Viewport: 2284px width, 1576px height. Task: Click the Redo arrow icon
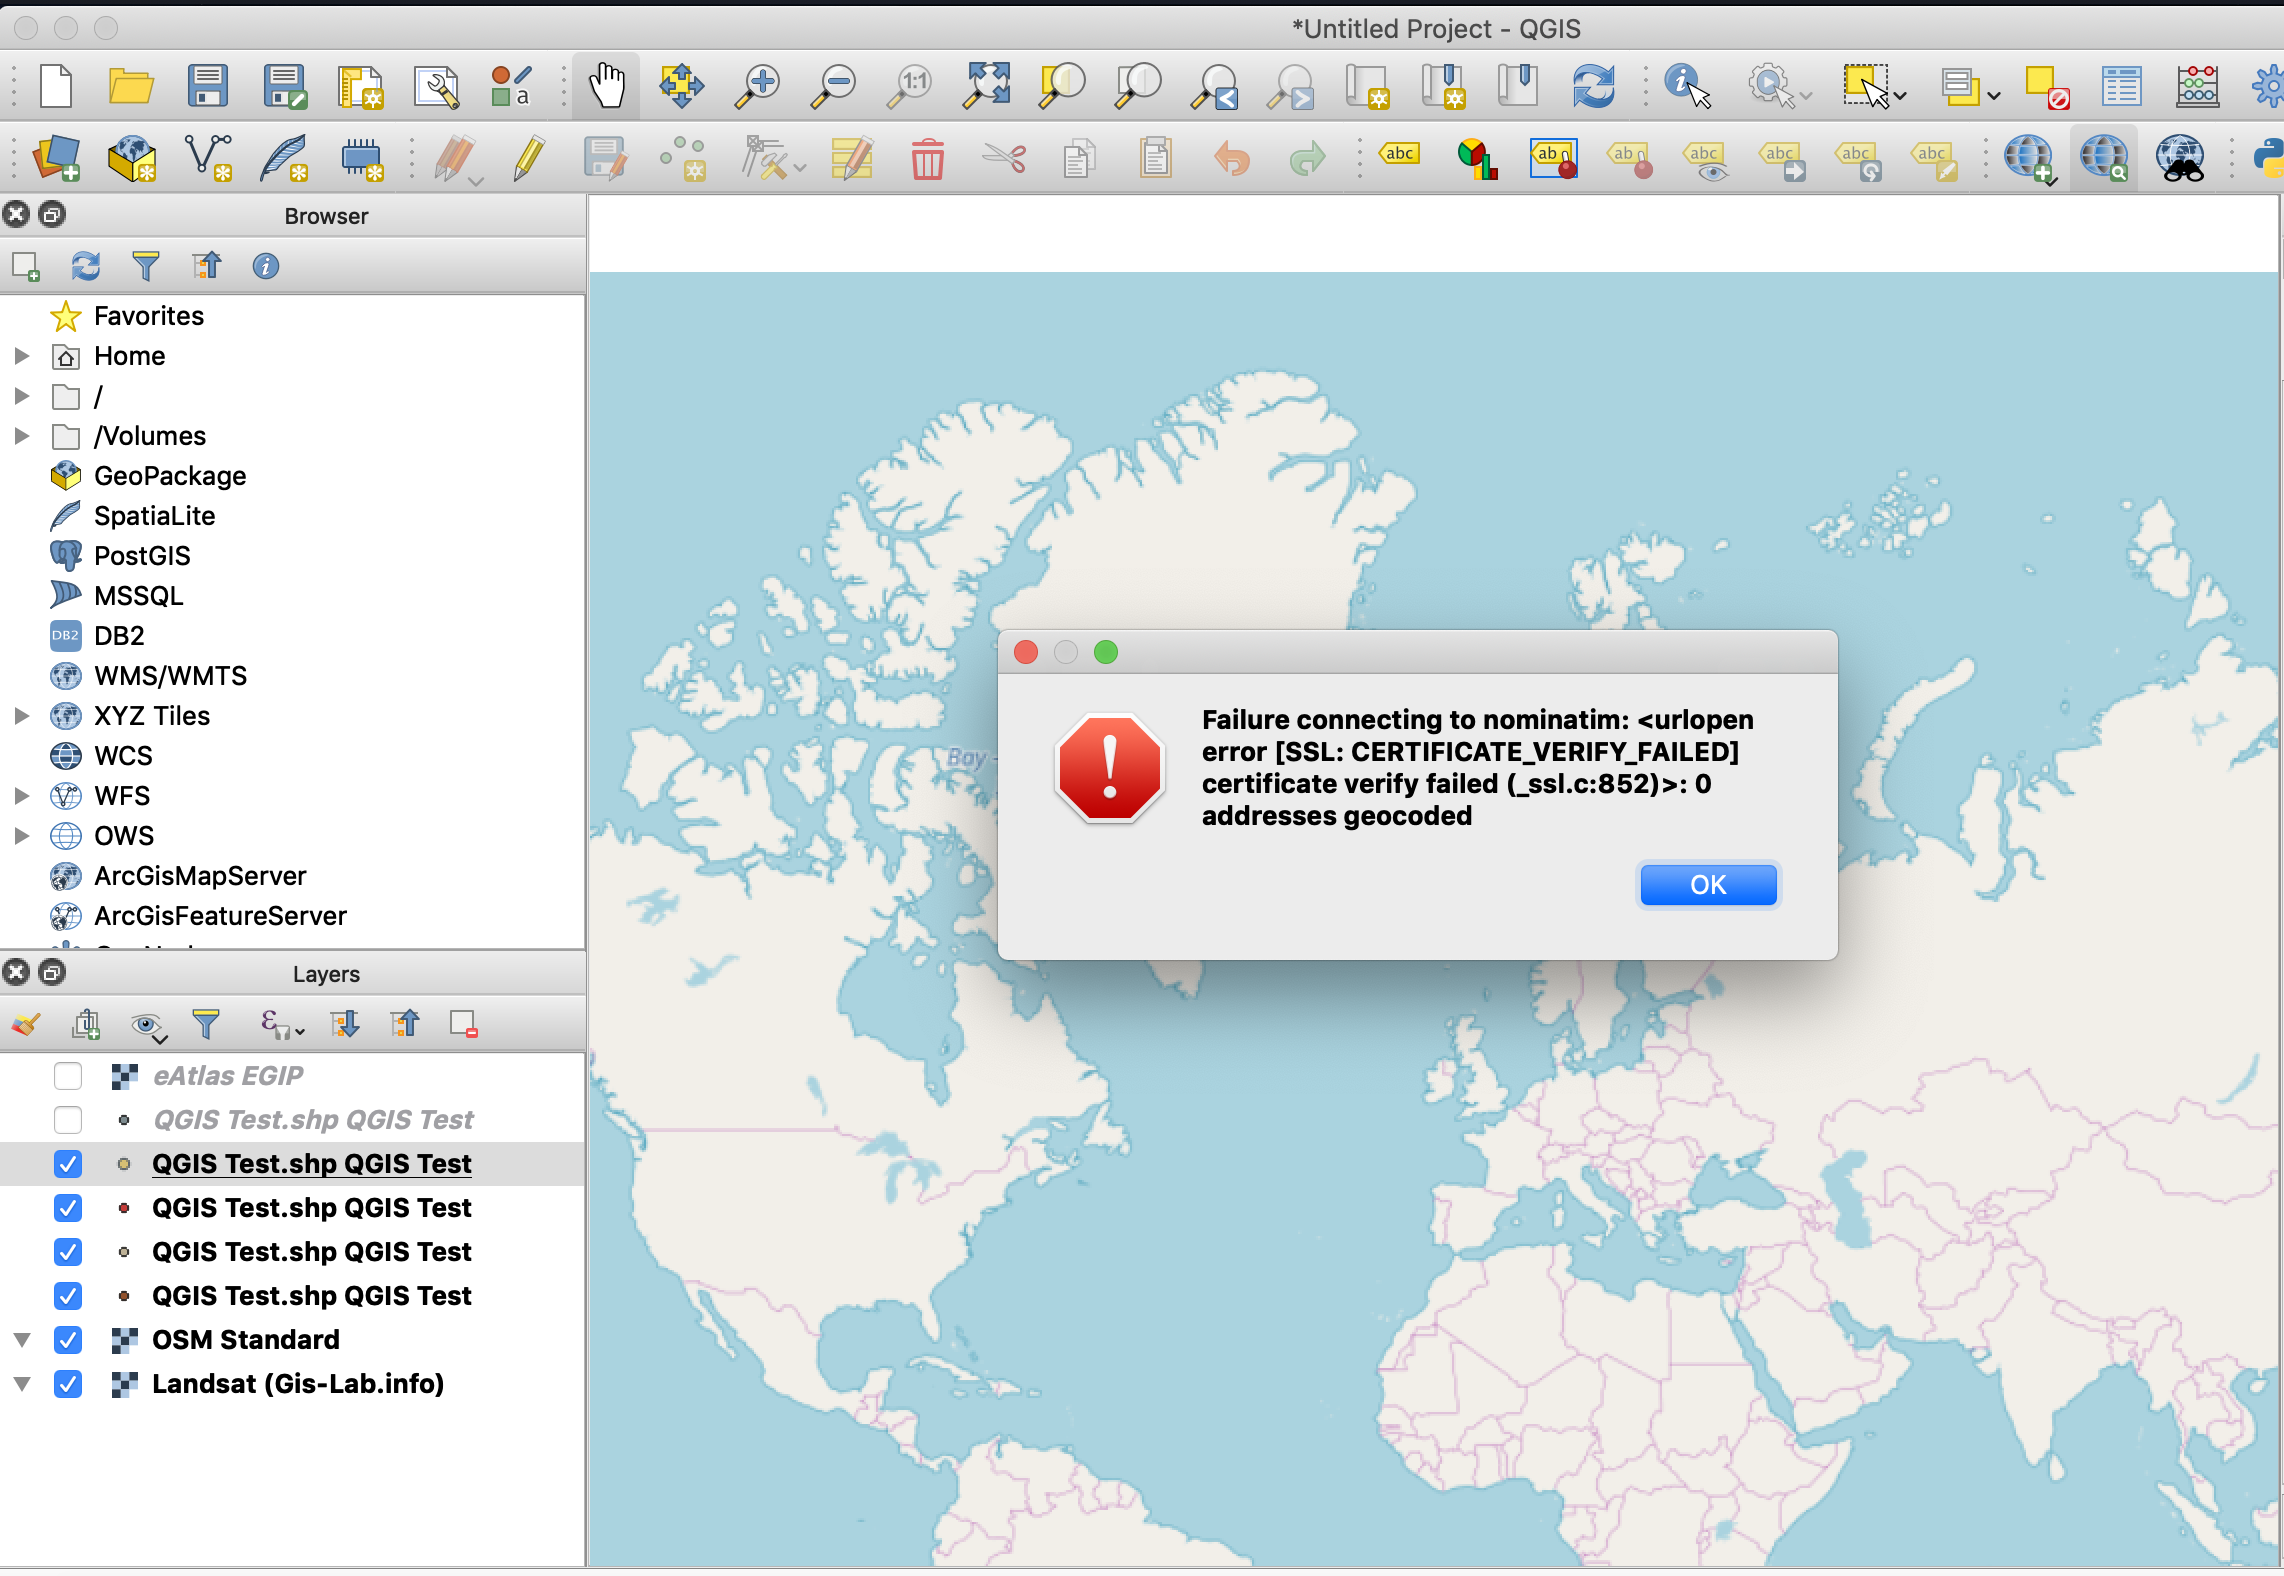point(1307,158)
